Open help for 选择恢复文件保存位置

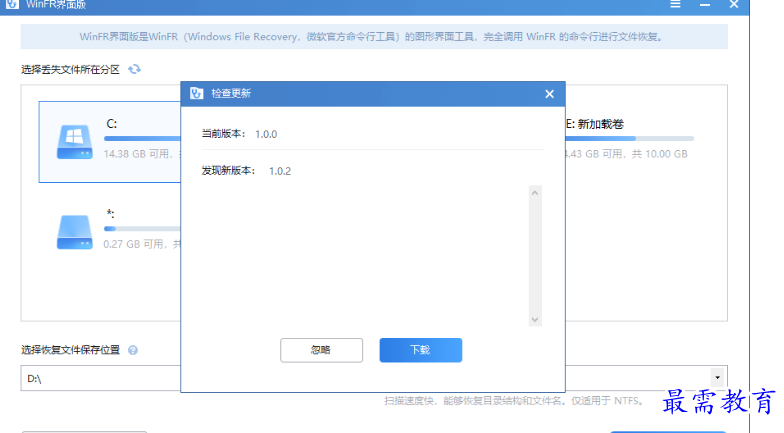(x=132, y=350)
